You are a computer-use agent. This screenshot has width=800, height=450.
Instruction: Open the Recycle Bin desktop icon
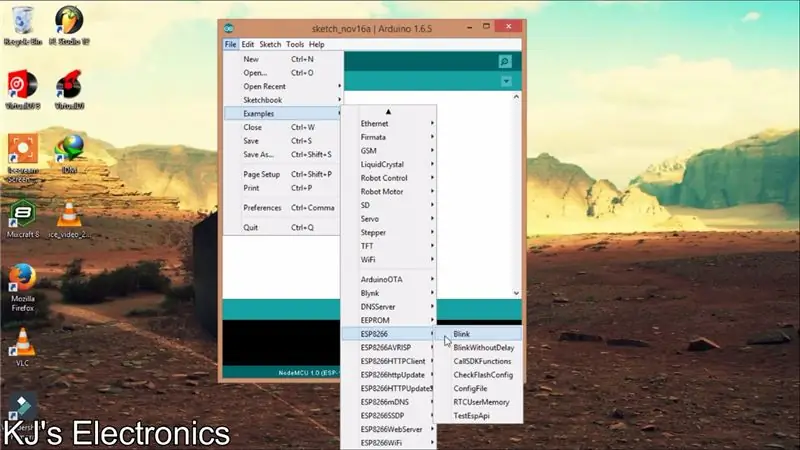pos(22,26)
